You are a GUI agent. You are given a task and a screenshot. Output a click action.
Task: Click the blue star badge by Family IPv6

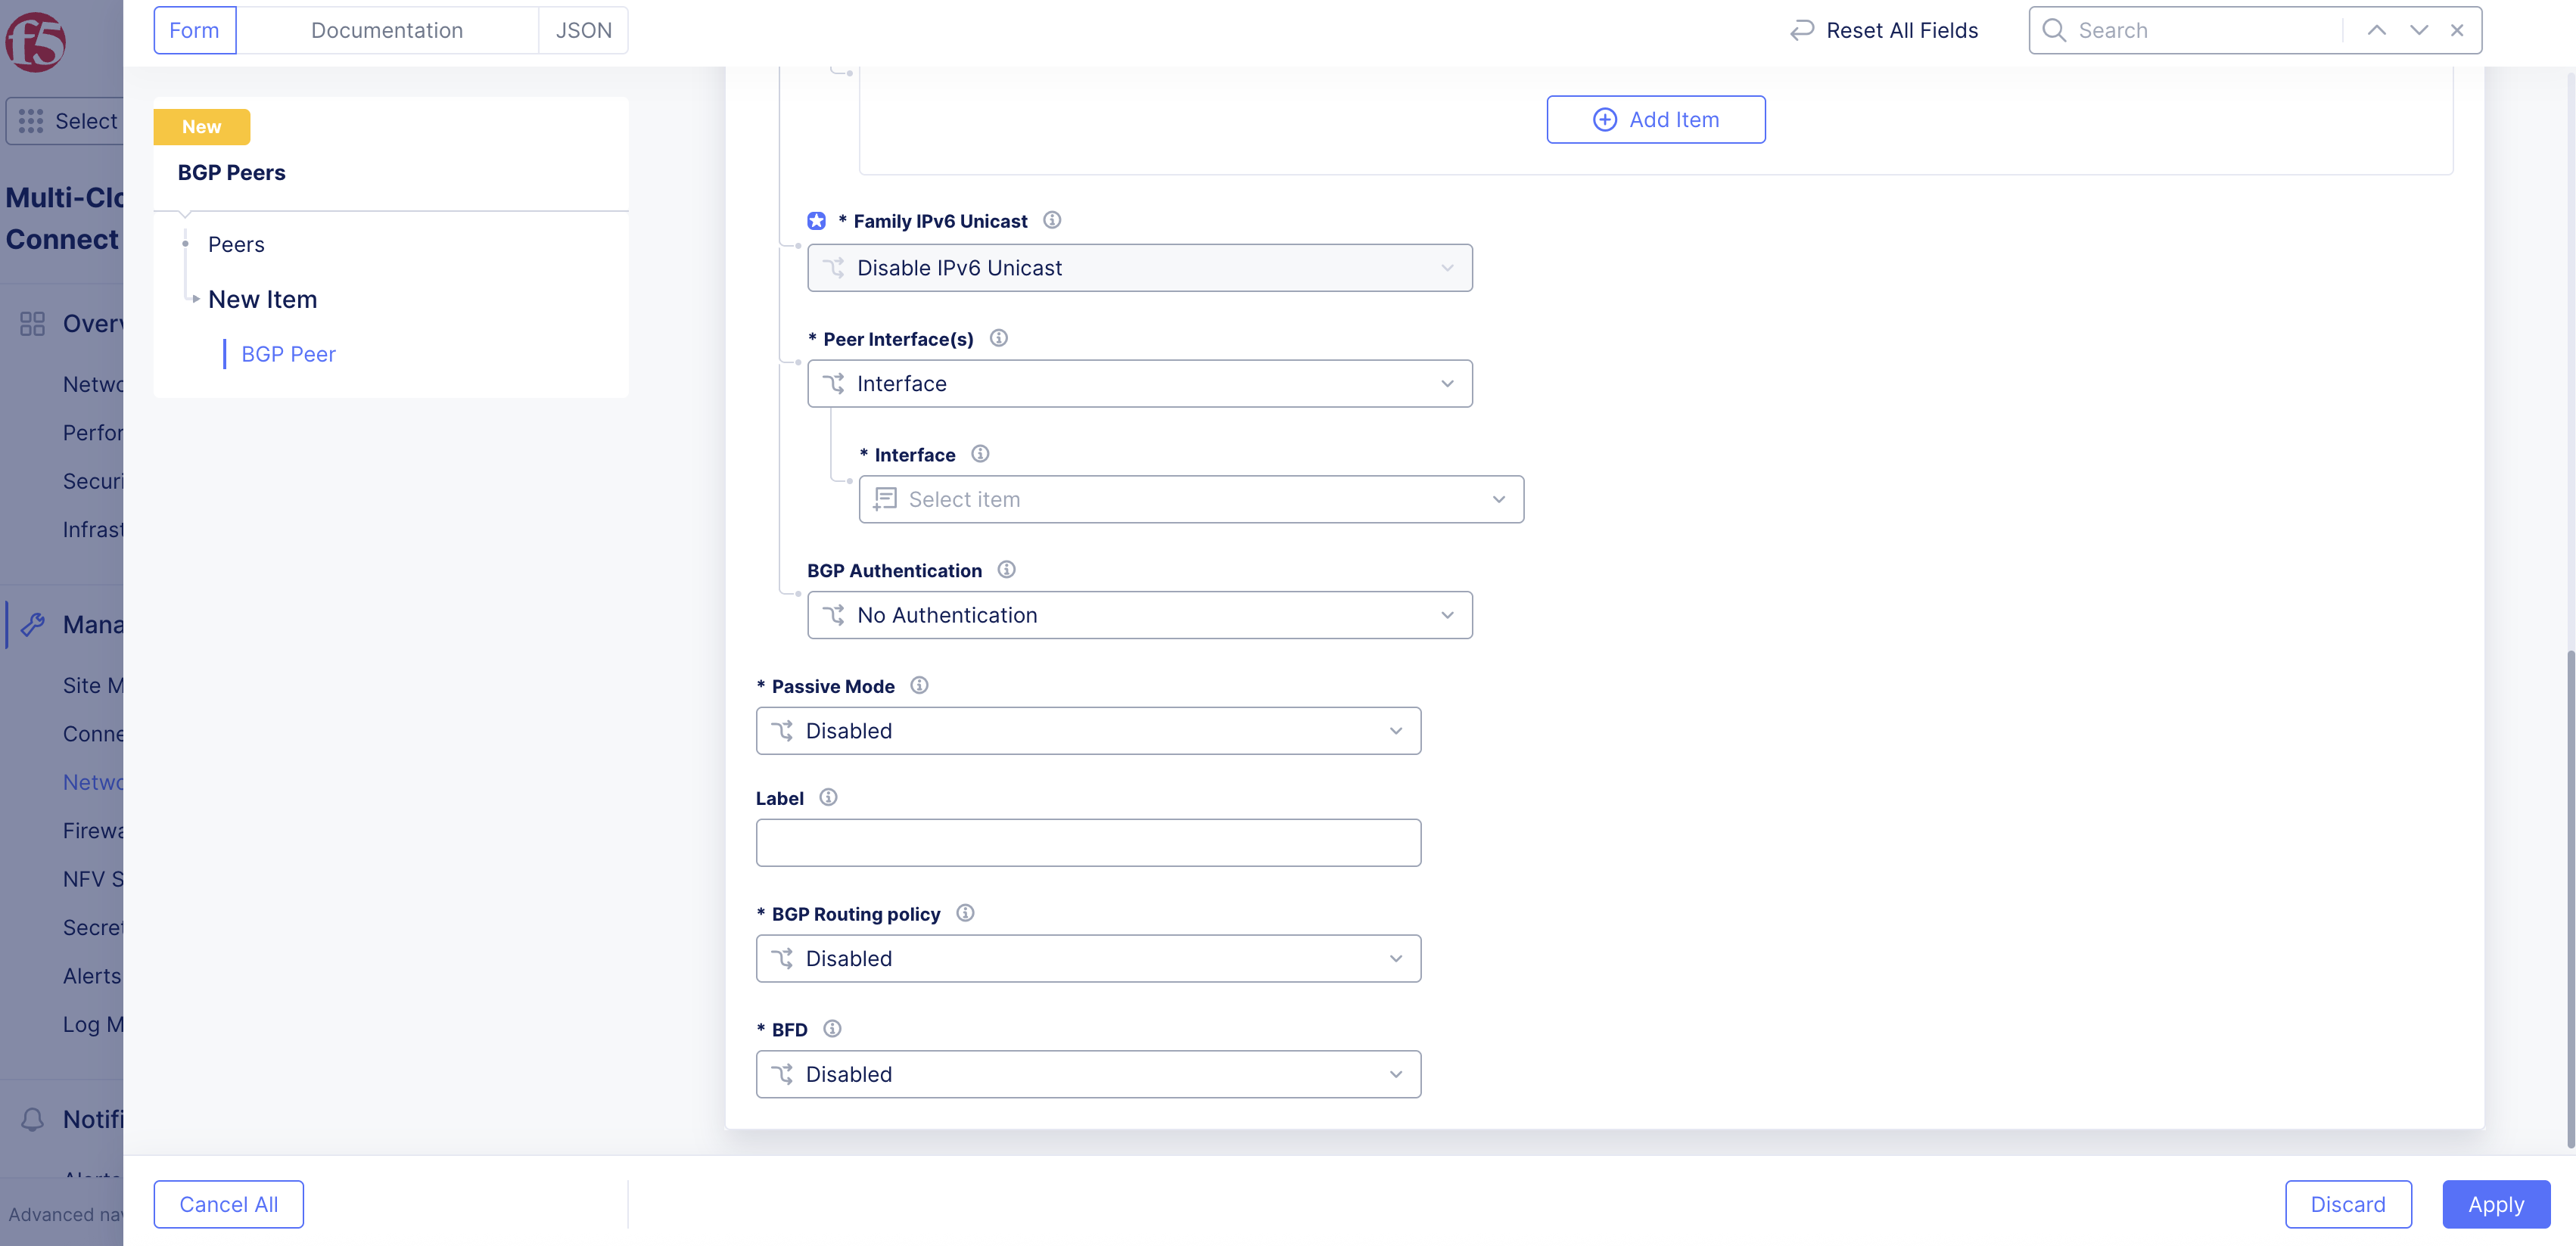(x=817, y=221)
